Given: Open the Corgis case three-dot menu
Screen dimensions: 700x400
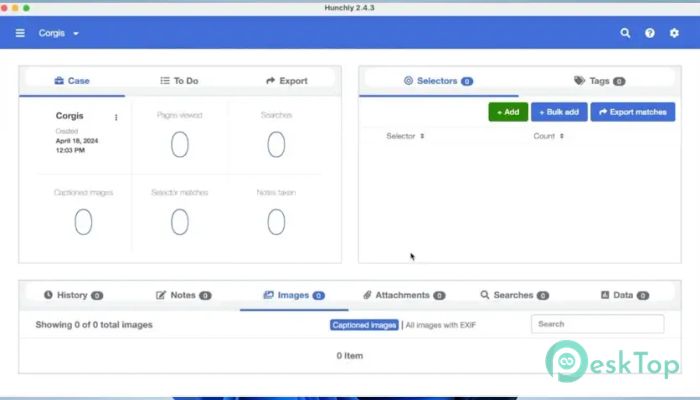Looking at the screenshot, I should point(116,117).
